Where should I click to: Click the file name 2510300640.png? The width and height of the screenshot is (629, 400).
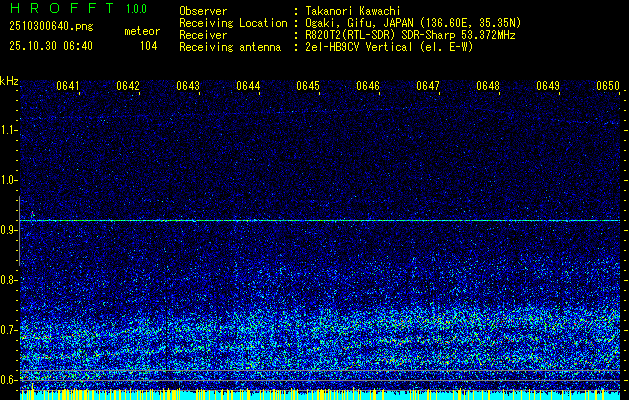point(51,27)
